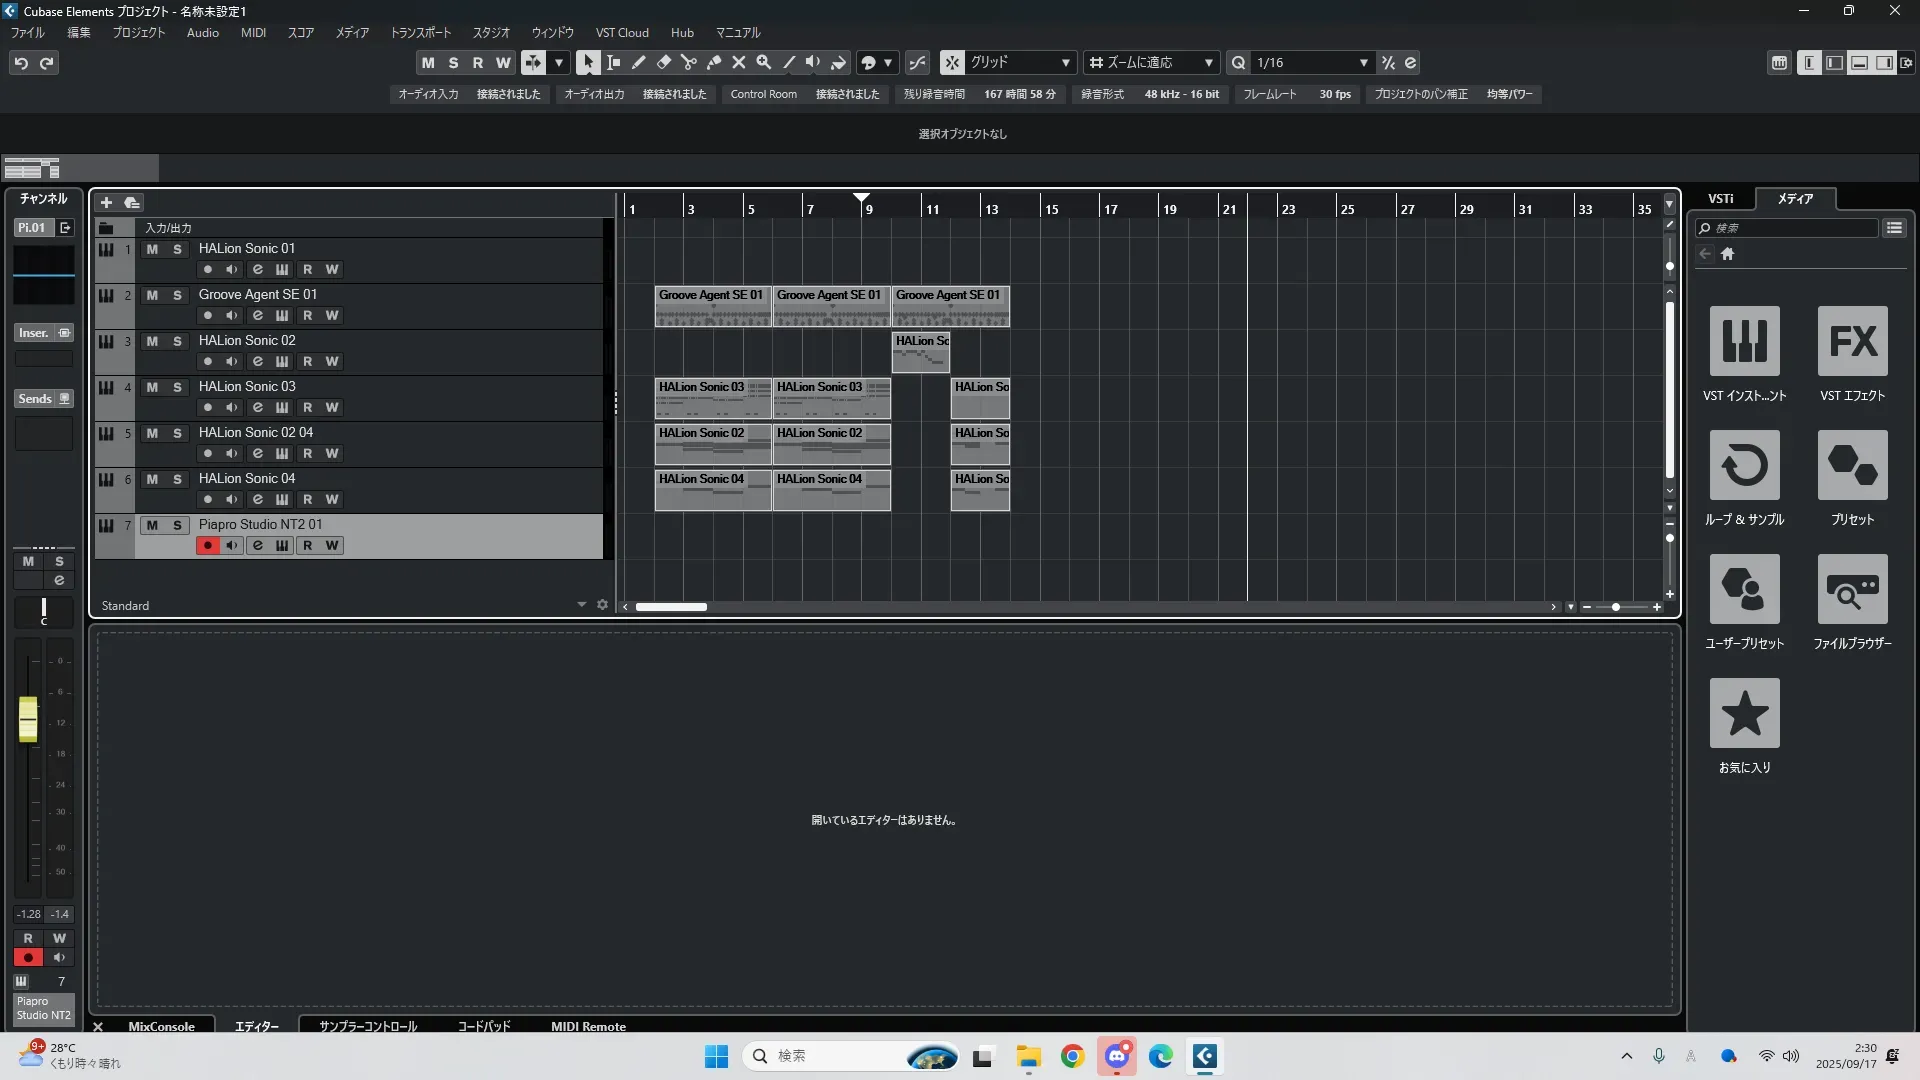
Task: Switch to the VSTi right panel tab
Action: point(1720,198)
